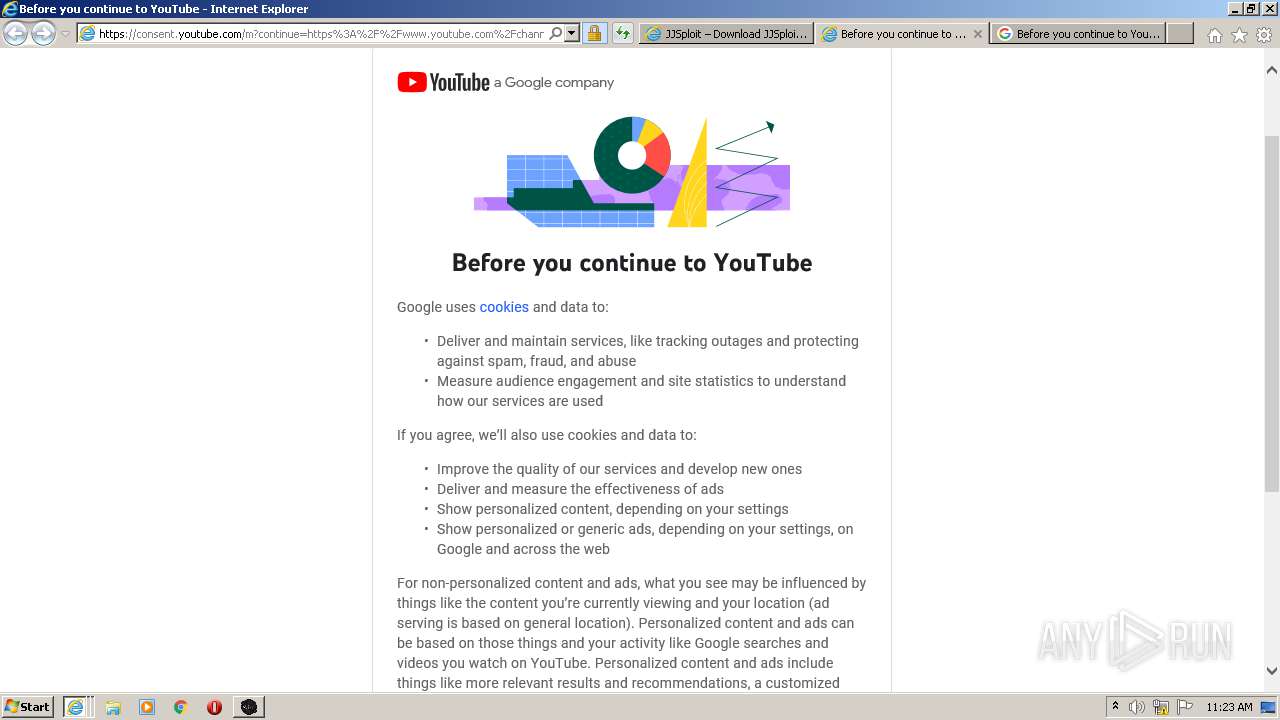The height and width of the screenshot is (720, 1280).
Task: Click Internet Explorer taskbar icon
Action: (77, 706)
